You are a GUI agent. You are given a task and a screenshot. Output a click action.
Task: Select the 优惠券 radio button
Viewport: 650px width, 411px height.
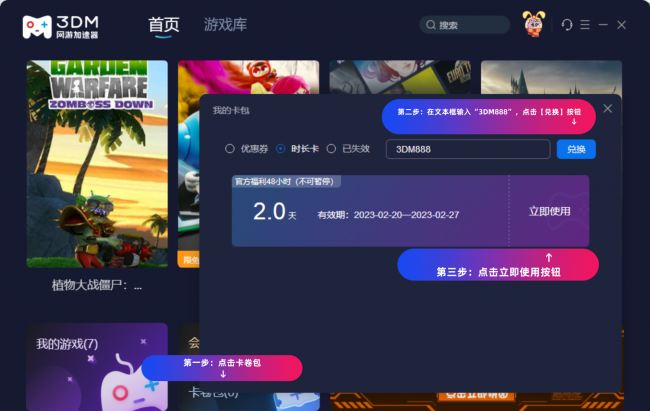tap(230, 148)
